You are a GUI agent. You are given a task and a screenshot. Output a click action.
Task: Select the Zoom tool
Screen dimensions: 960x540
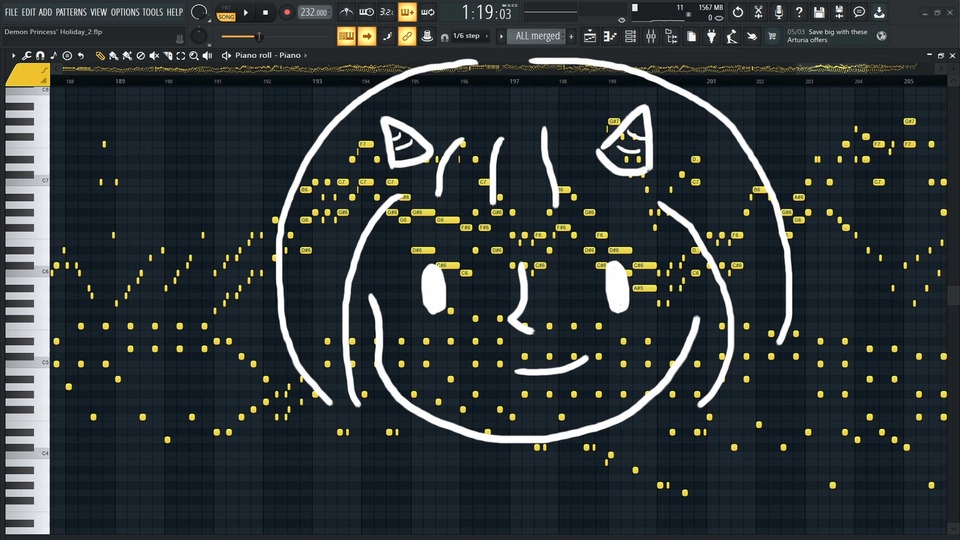(x=194, y=56)
